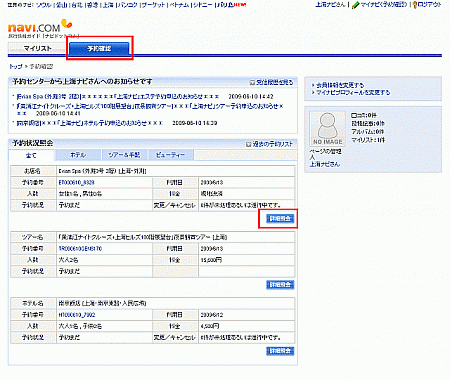Log out via ログアウト link
The image size is (450, 380).
click(429, 5)
